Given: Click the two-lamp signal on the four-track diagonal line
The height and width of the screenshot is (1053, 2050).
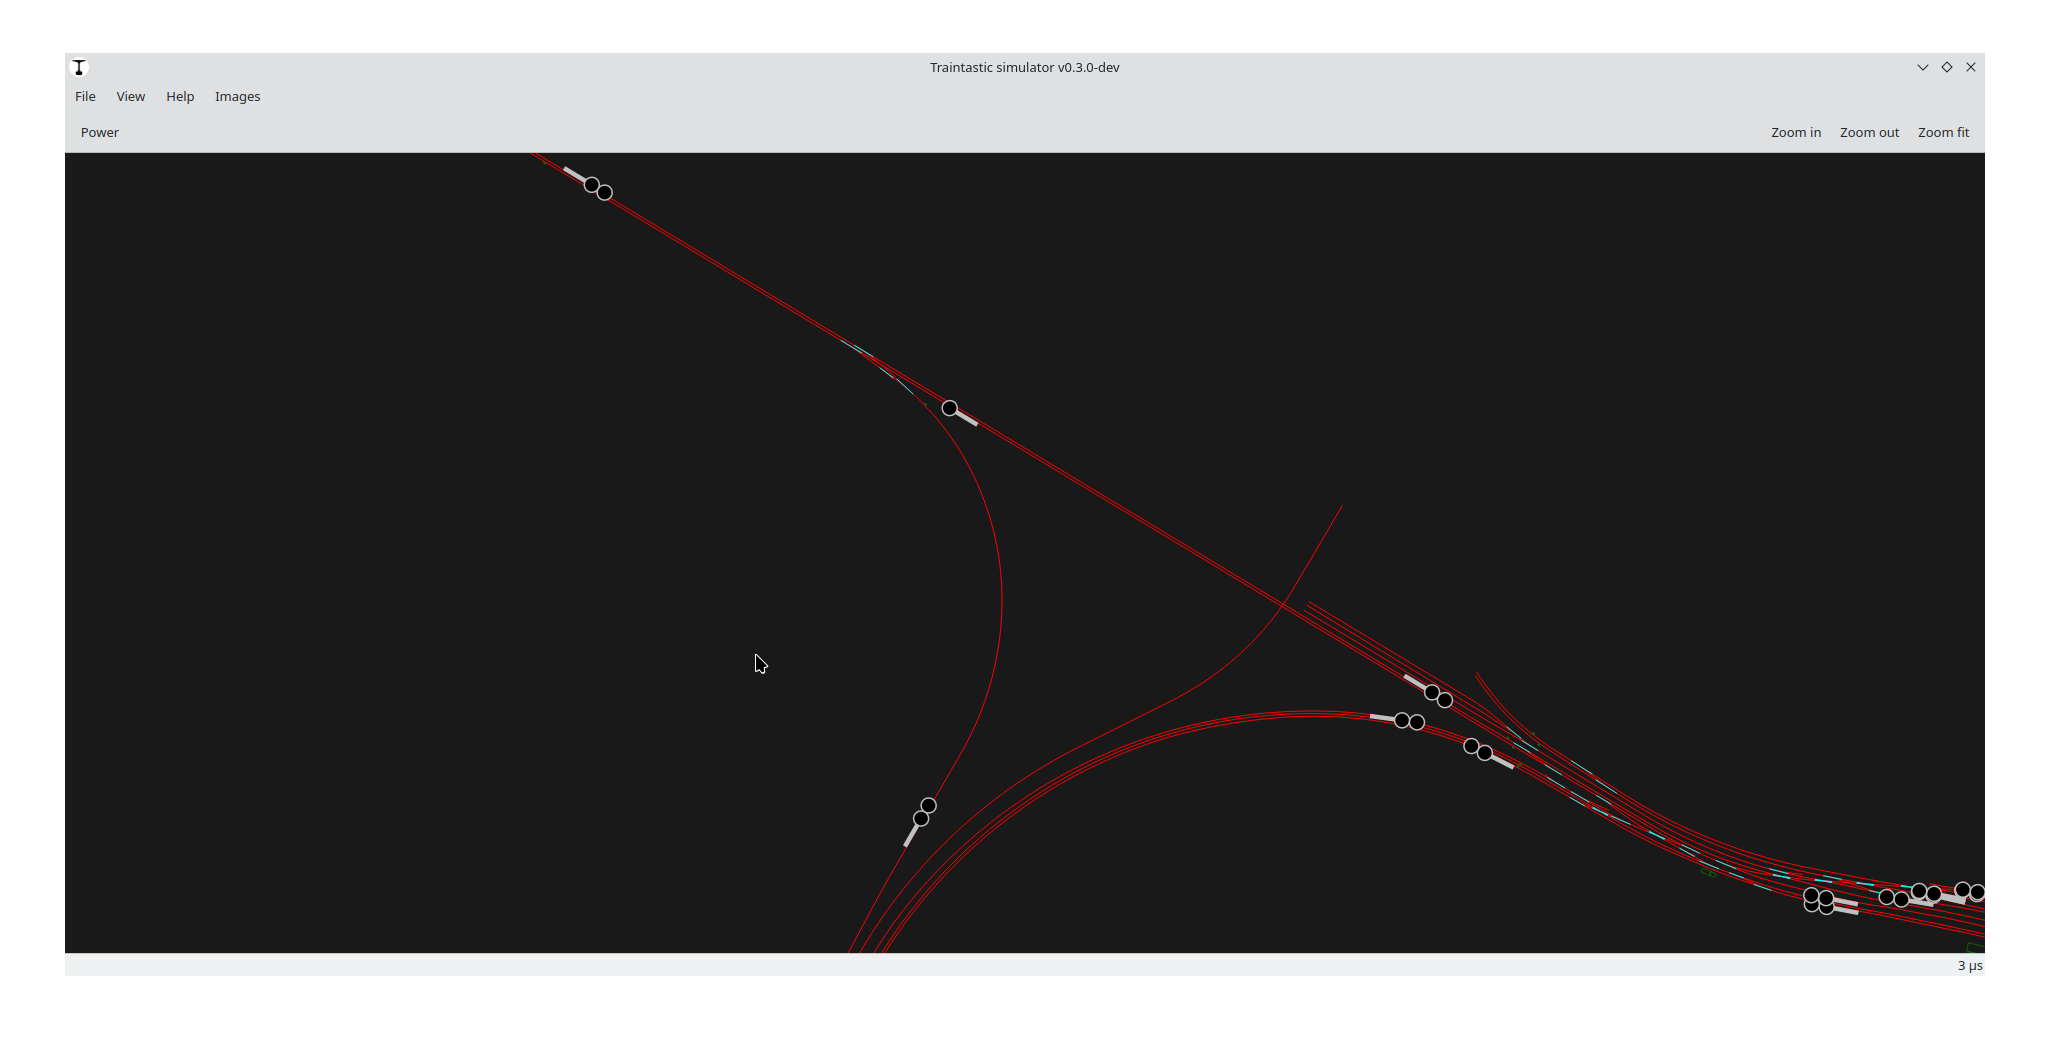Looking at the screenshot, I should [1437, 696].
